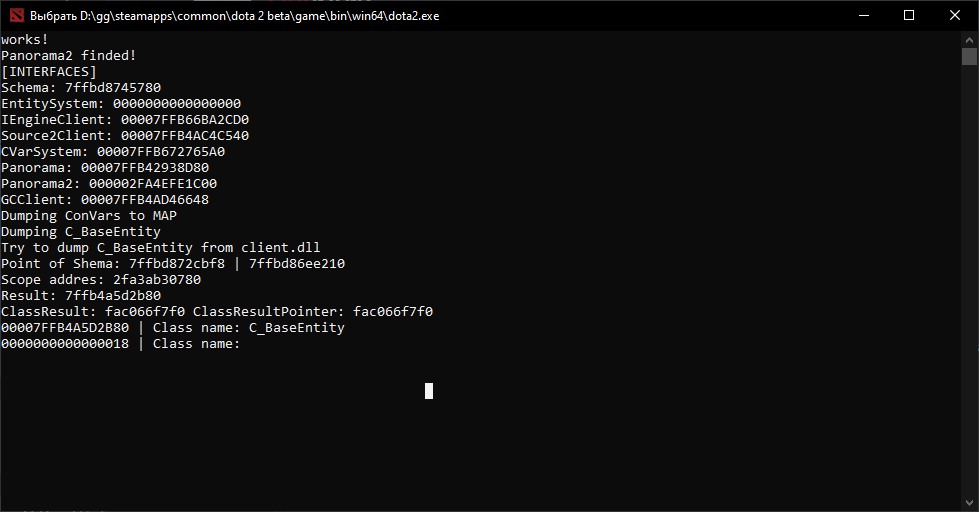Click the white console cursor block
This screenshot has width=979, height=512.
pyautogui.click(x=429, y=391)
